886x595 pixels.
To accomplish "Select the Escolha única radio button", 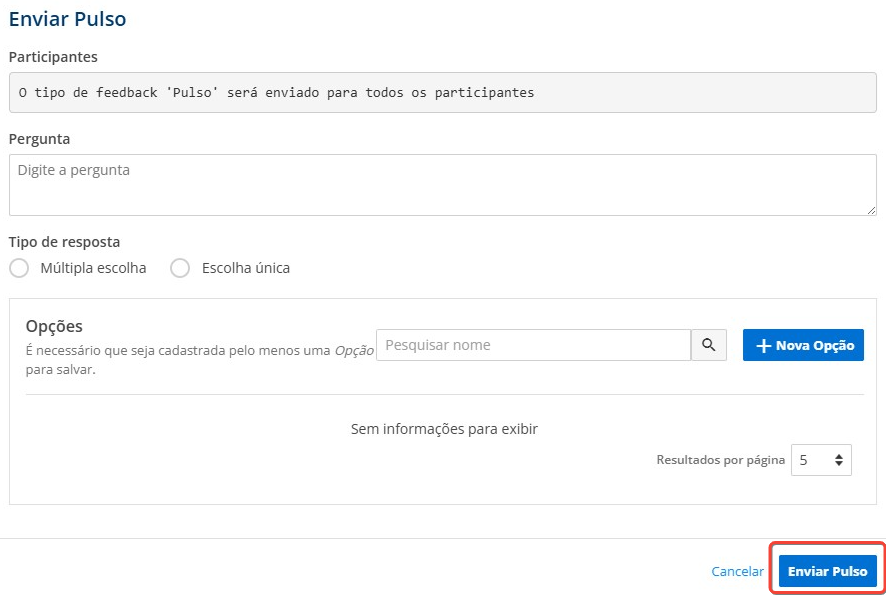I will (x=180, y=268).
